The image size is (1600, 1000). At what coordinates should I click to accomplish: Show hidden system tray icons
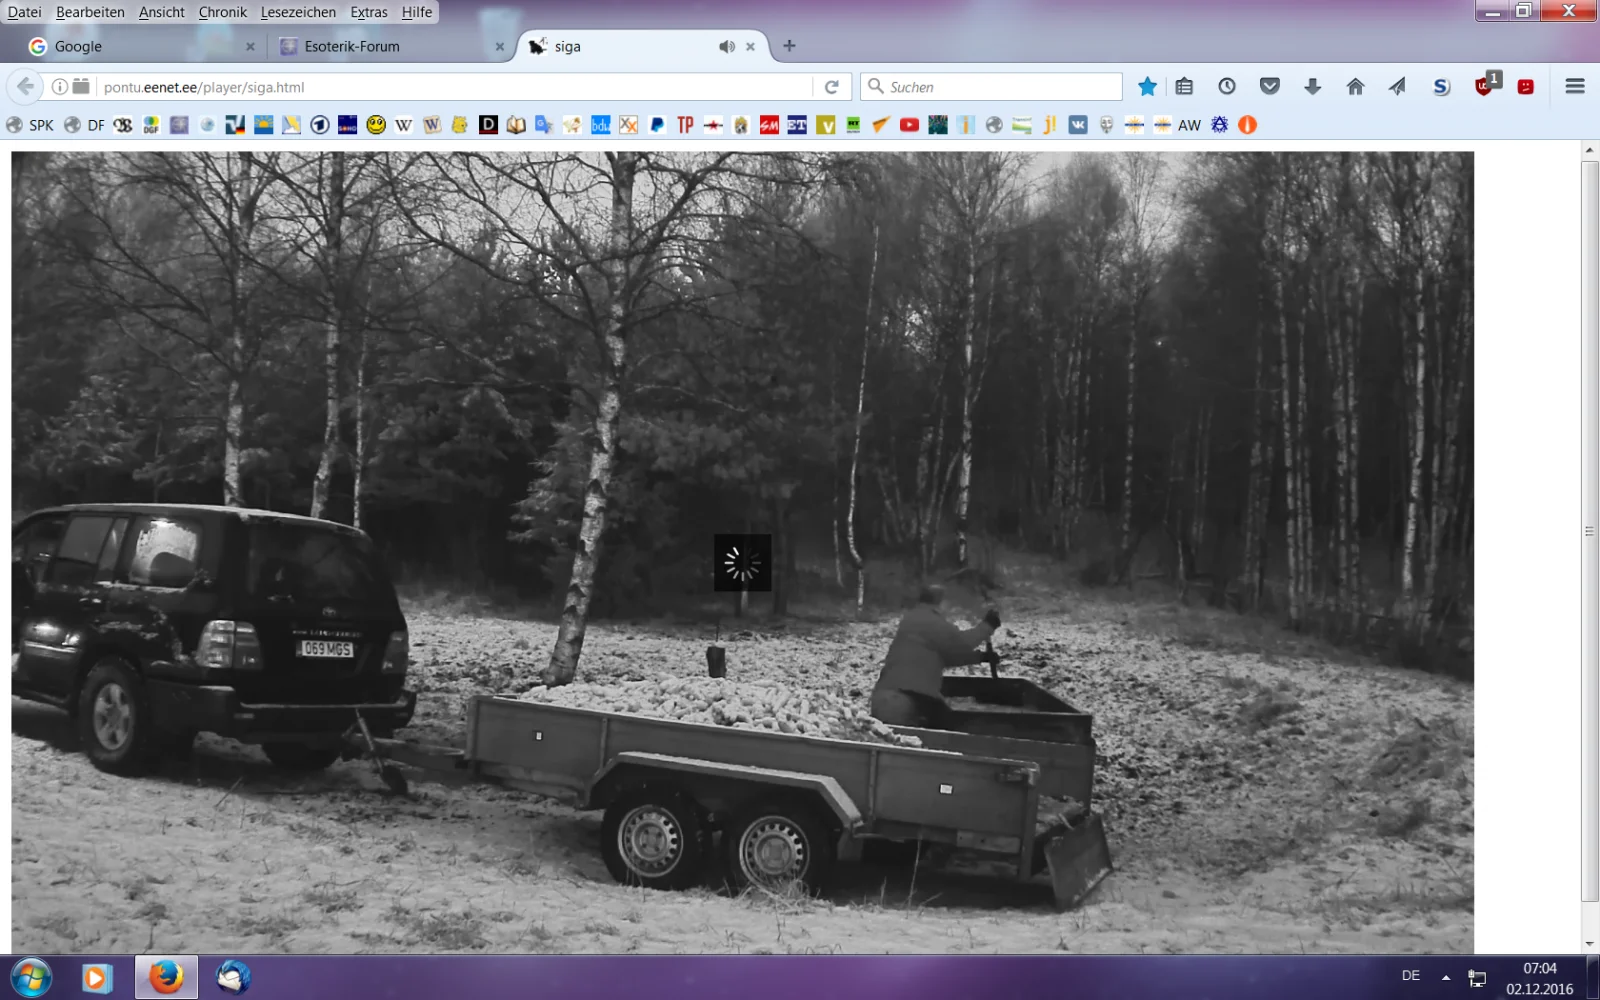pyautogui.click(x=1445, y=977)
